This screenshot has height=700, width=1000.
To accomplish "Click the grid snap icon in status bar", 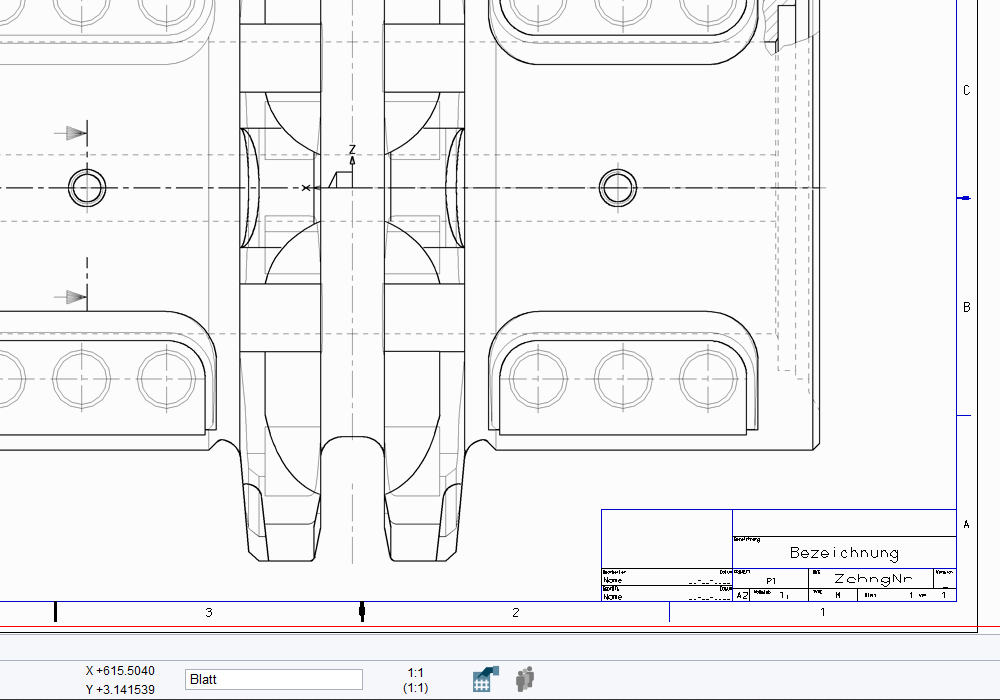I will 485,680.
